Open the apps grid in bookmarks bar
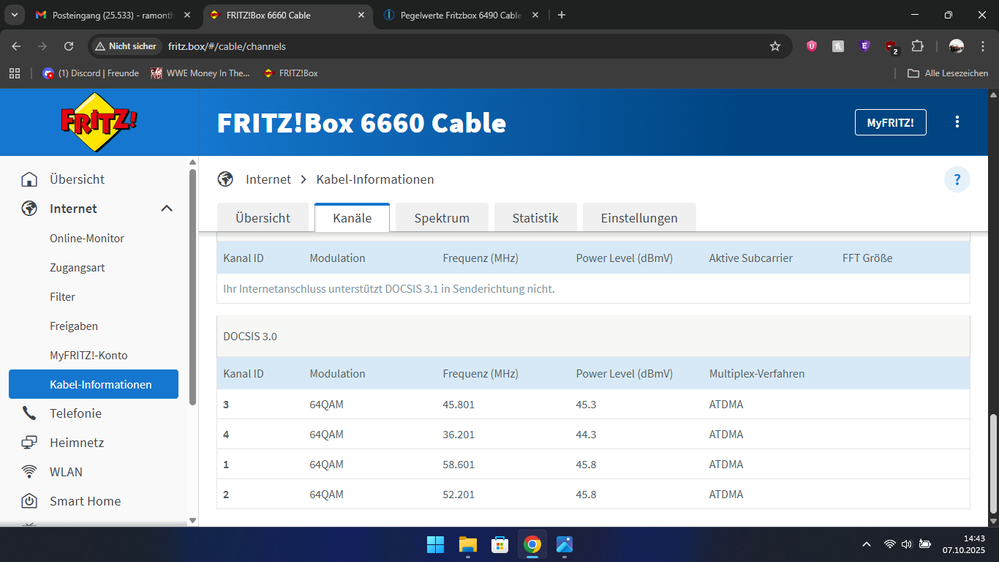Viewport: 999px width, 562px height. (15, 73)
